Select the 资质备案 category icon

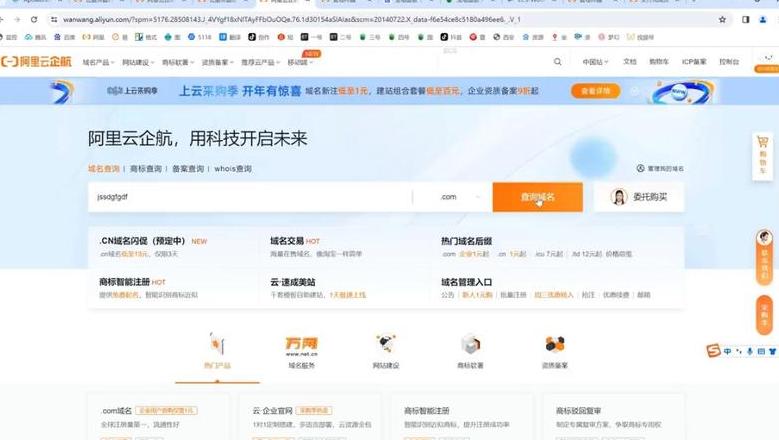pos(555,351)
